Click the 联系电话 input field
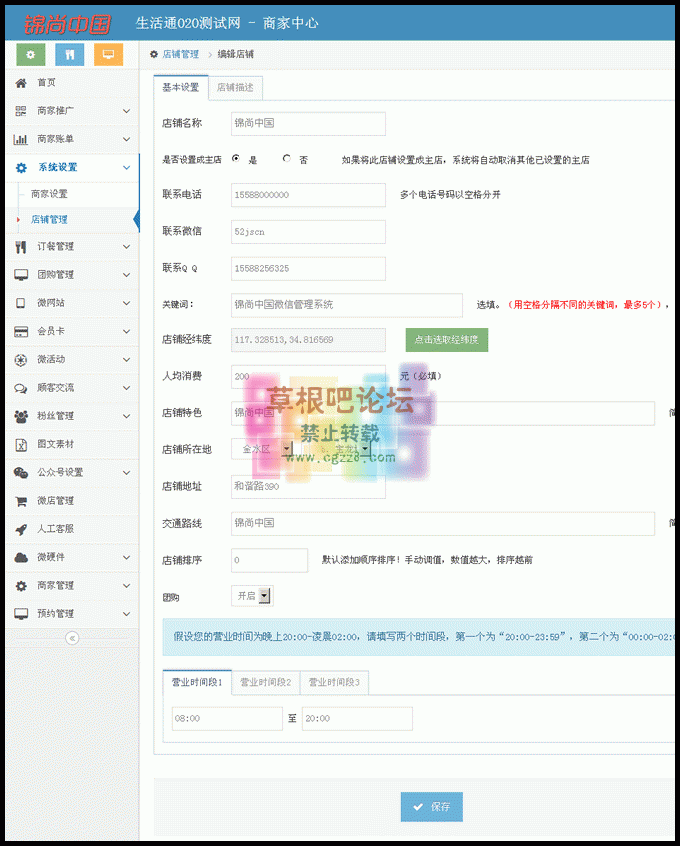The image size is (680, 846). point(308,195)
